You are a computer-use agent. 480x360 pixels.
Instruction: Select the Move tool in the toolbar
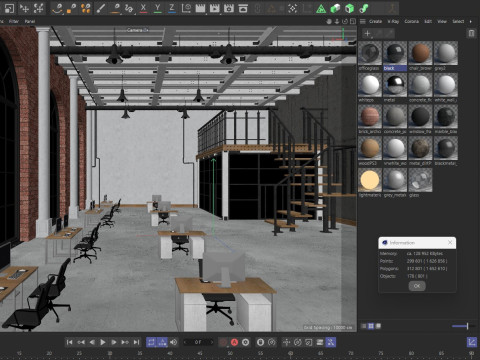point(24,8)
